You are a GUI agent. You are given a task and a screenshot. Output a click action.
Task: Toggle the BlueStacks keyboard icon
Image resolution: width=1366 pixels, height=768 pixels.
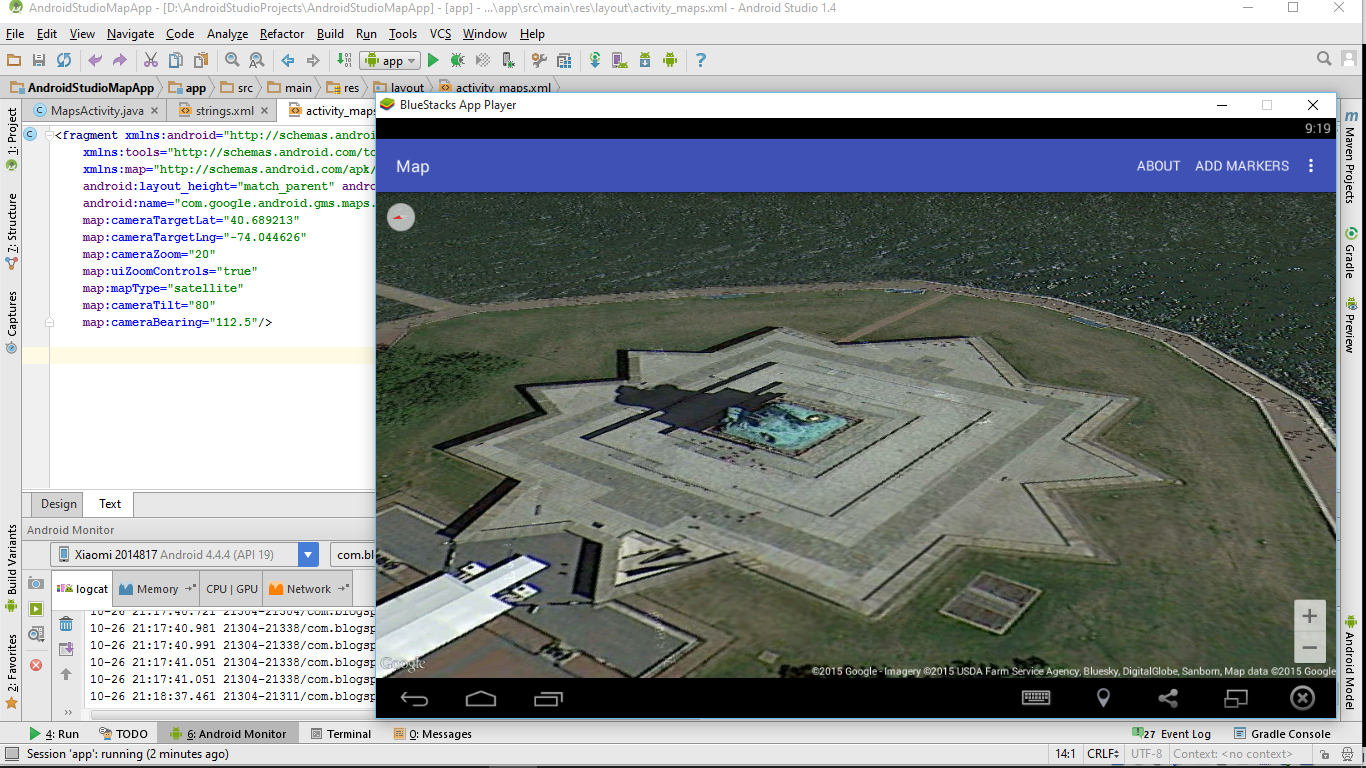(1035, 698)
